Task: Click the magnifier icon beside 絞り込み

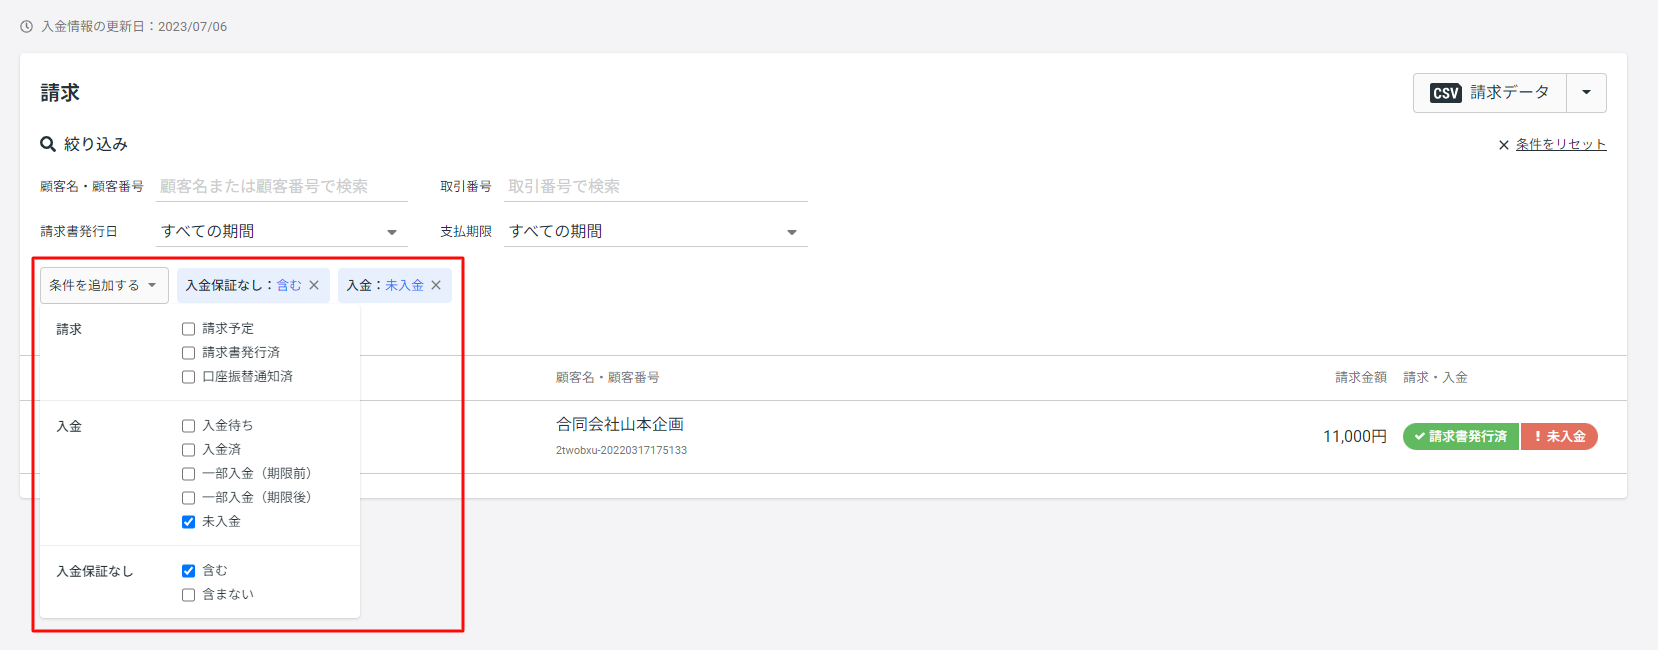Action: click(x=48, y=144)
